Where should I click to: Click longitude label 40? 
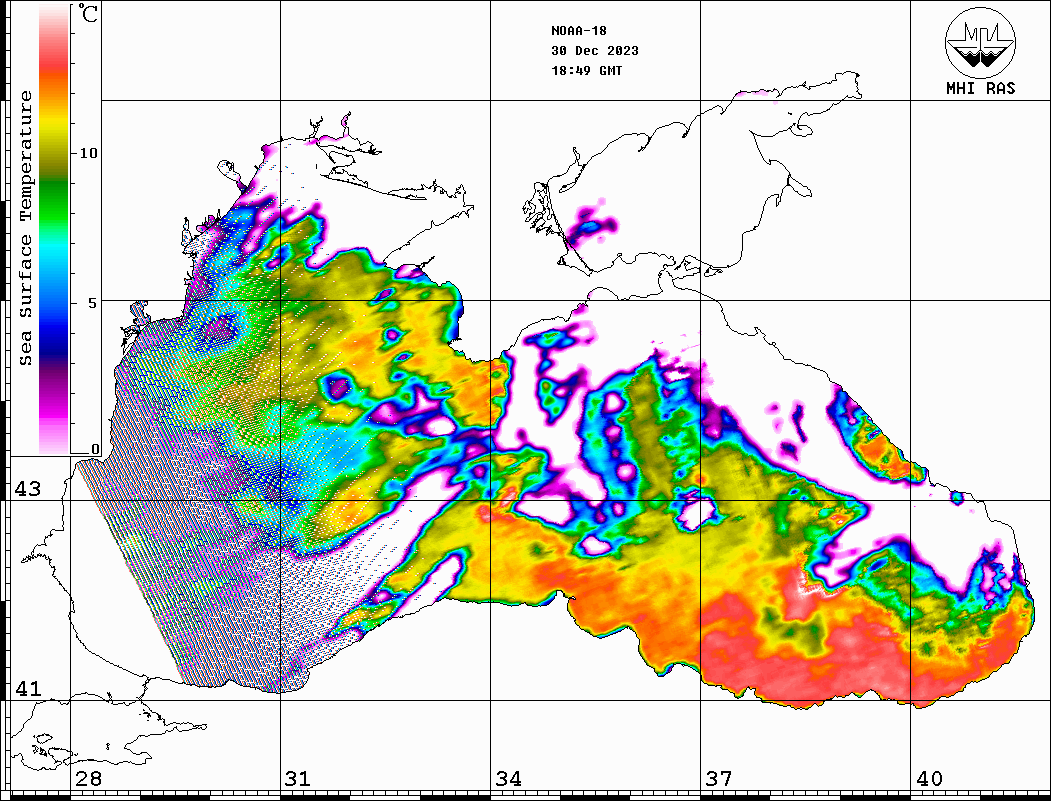[x=929, y=778]
